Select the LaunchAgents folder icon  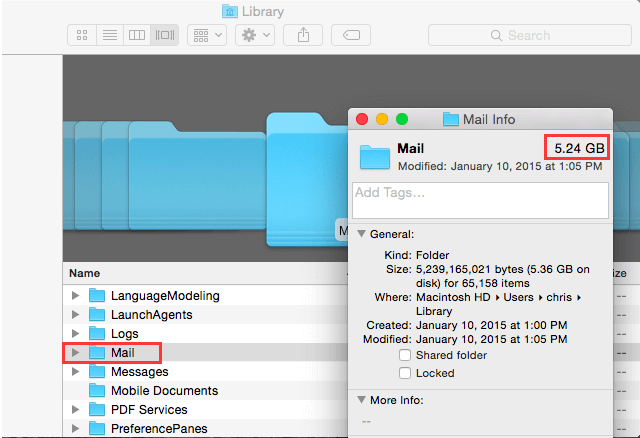pos(97,314)
